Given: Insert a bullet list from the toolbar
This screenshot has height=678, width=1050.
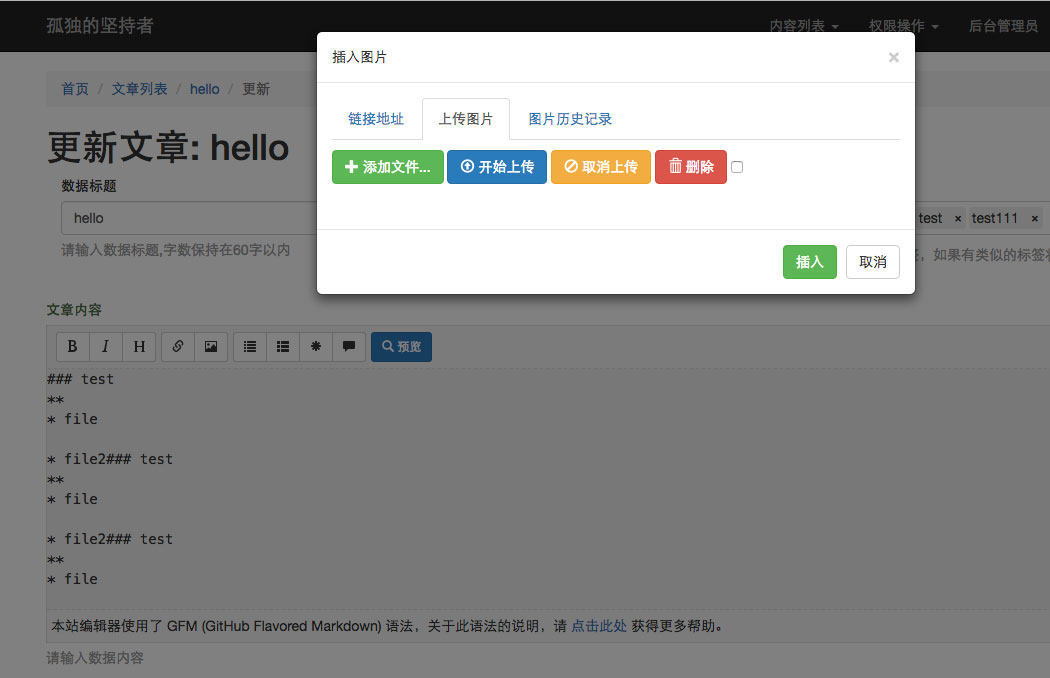Looking at the screenshot, I should pyautogui.click(x=249, y=346).
